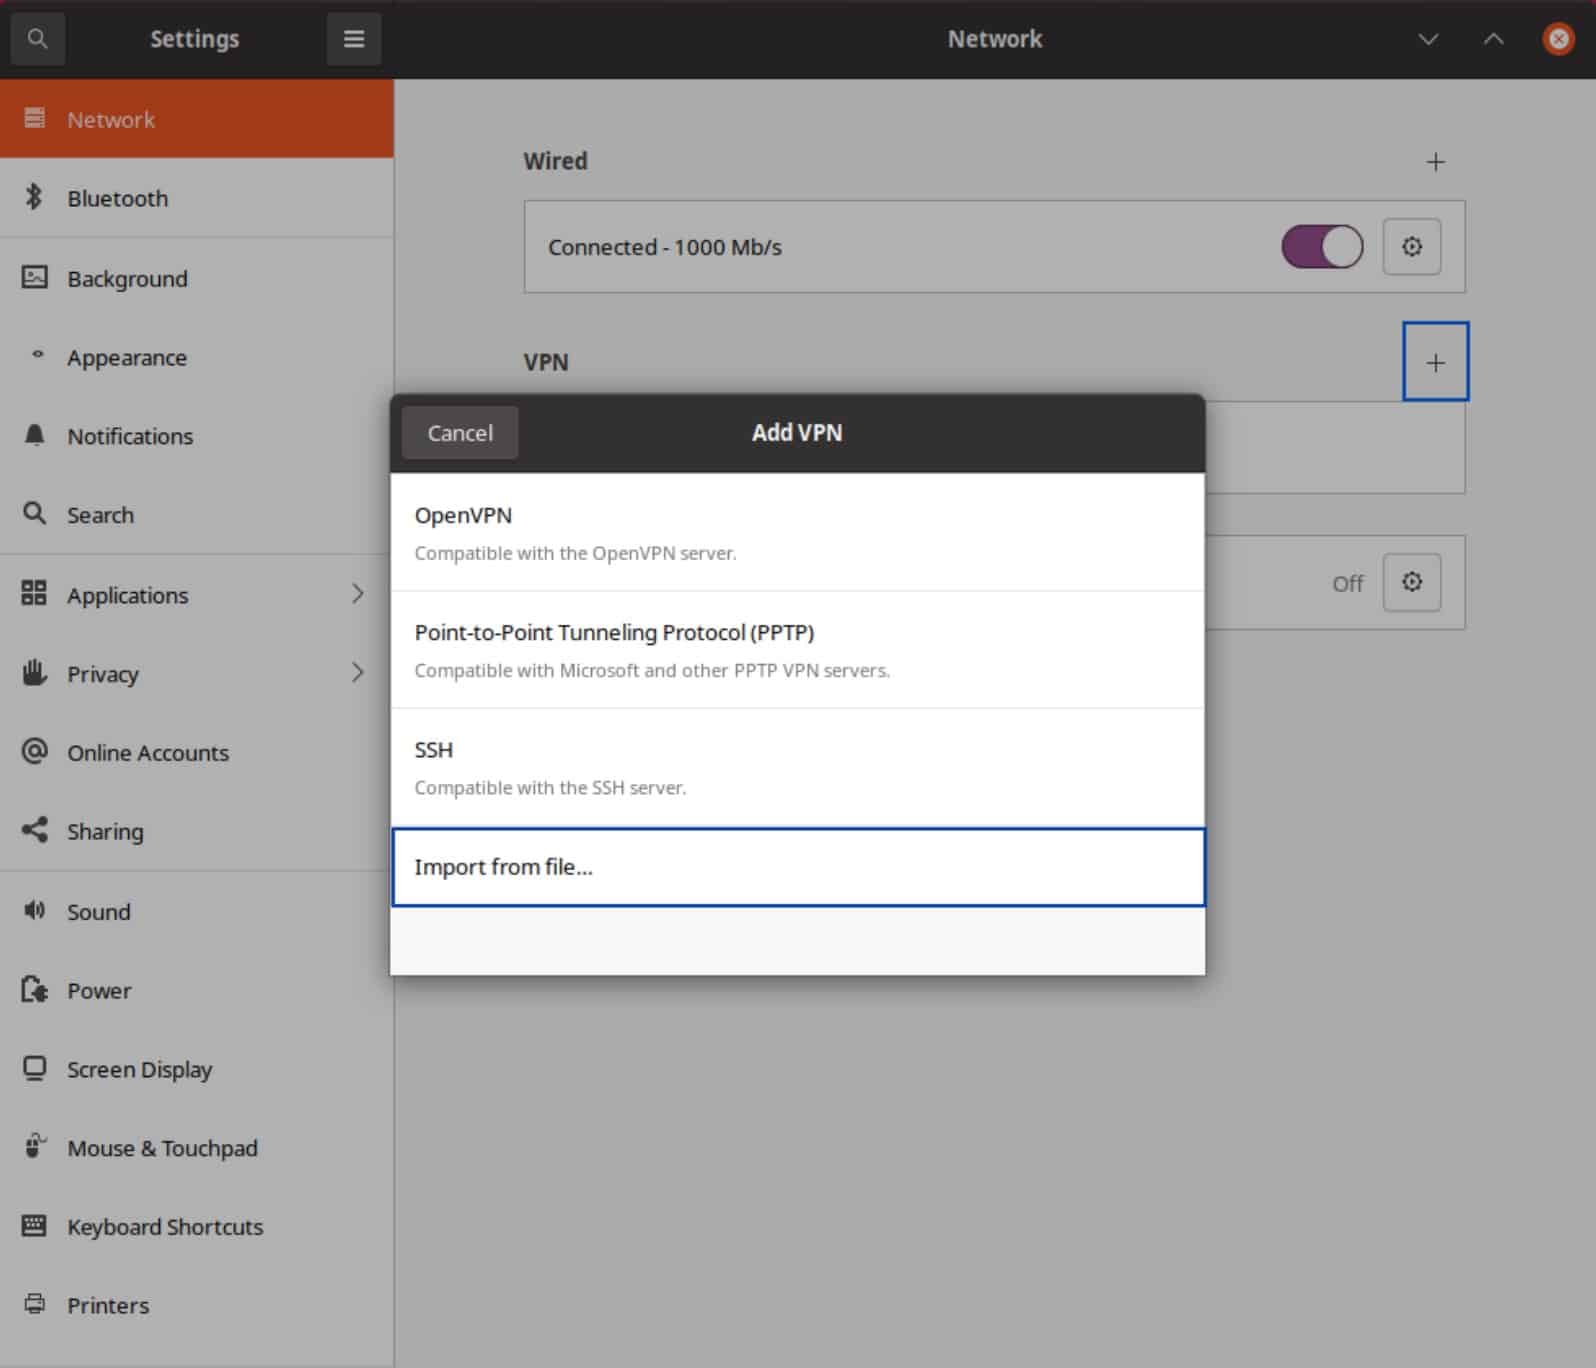The image size is (1596, 1368).
Task: Choose the SSH VPN option
Action: pyautogui.click(x=797, y=767)
